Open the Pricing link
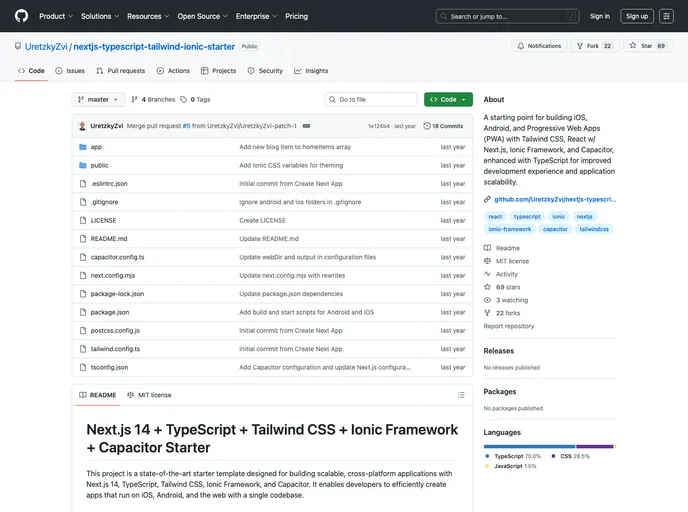The width and height of the screenshot is (688, 512). point(297,16)
